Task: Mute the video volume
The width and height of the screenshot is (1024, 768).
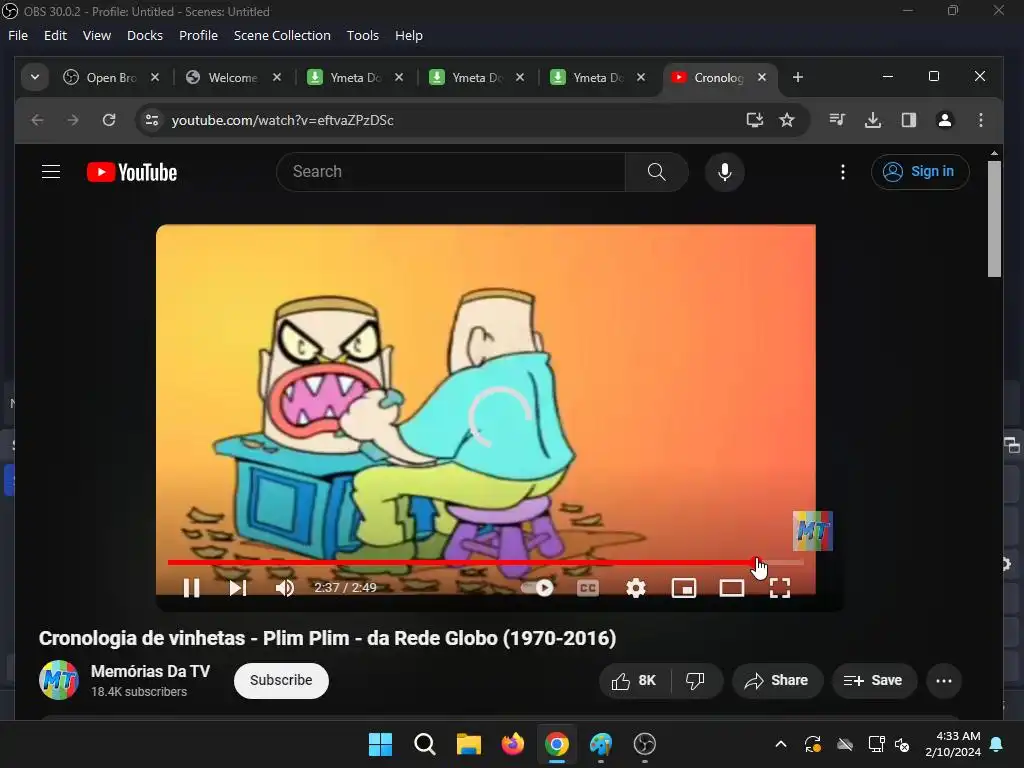Action: point(285,588)
